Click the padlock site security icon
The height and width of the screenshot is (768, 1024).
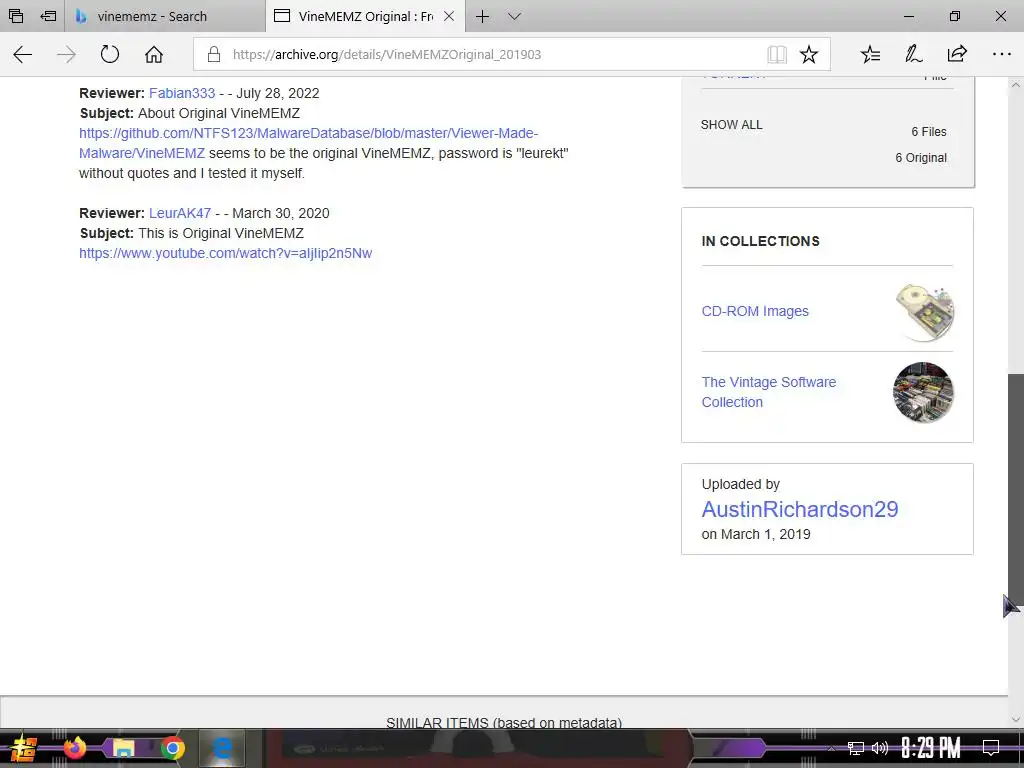click(214, 54)
